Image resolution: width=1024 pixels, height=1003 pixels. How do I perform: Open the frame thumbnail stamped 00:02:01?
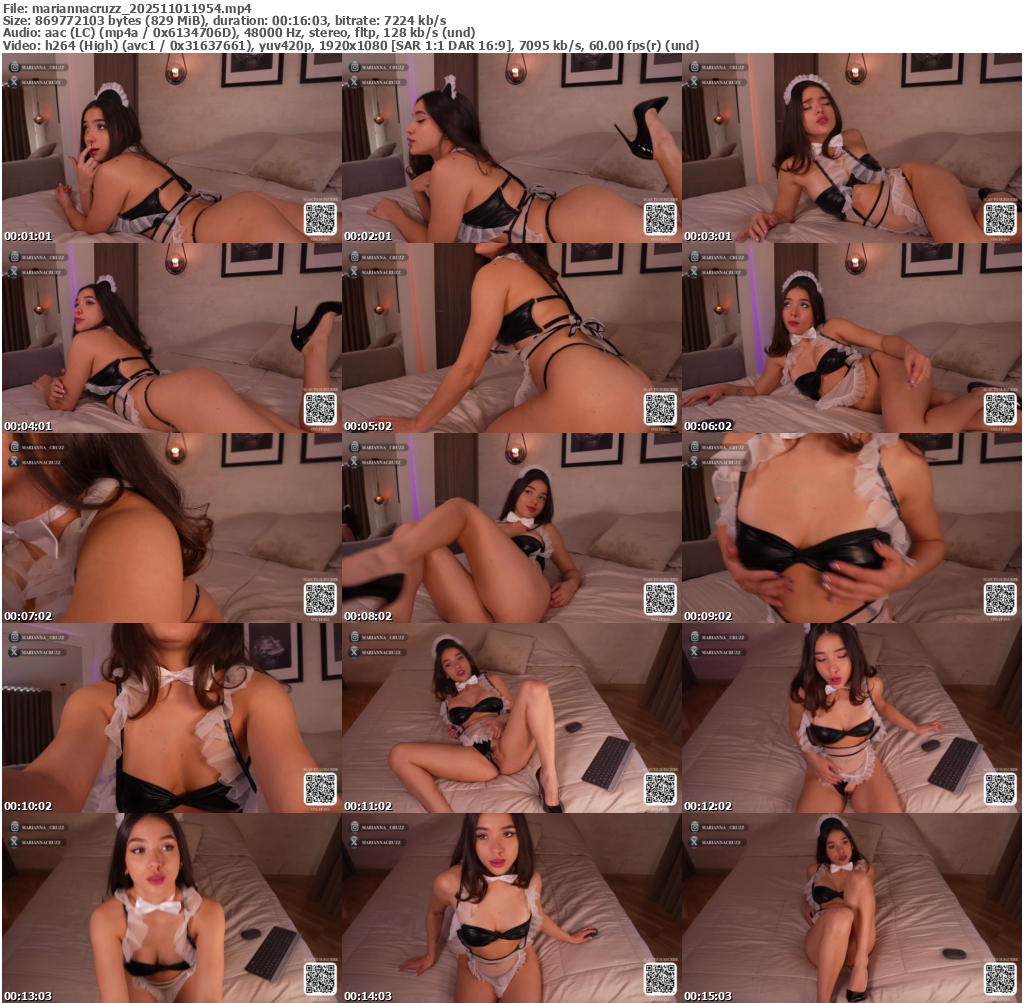[511, 148]
